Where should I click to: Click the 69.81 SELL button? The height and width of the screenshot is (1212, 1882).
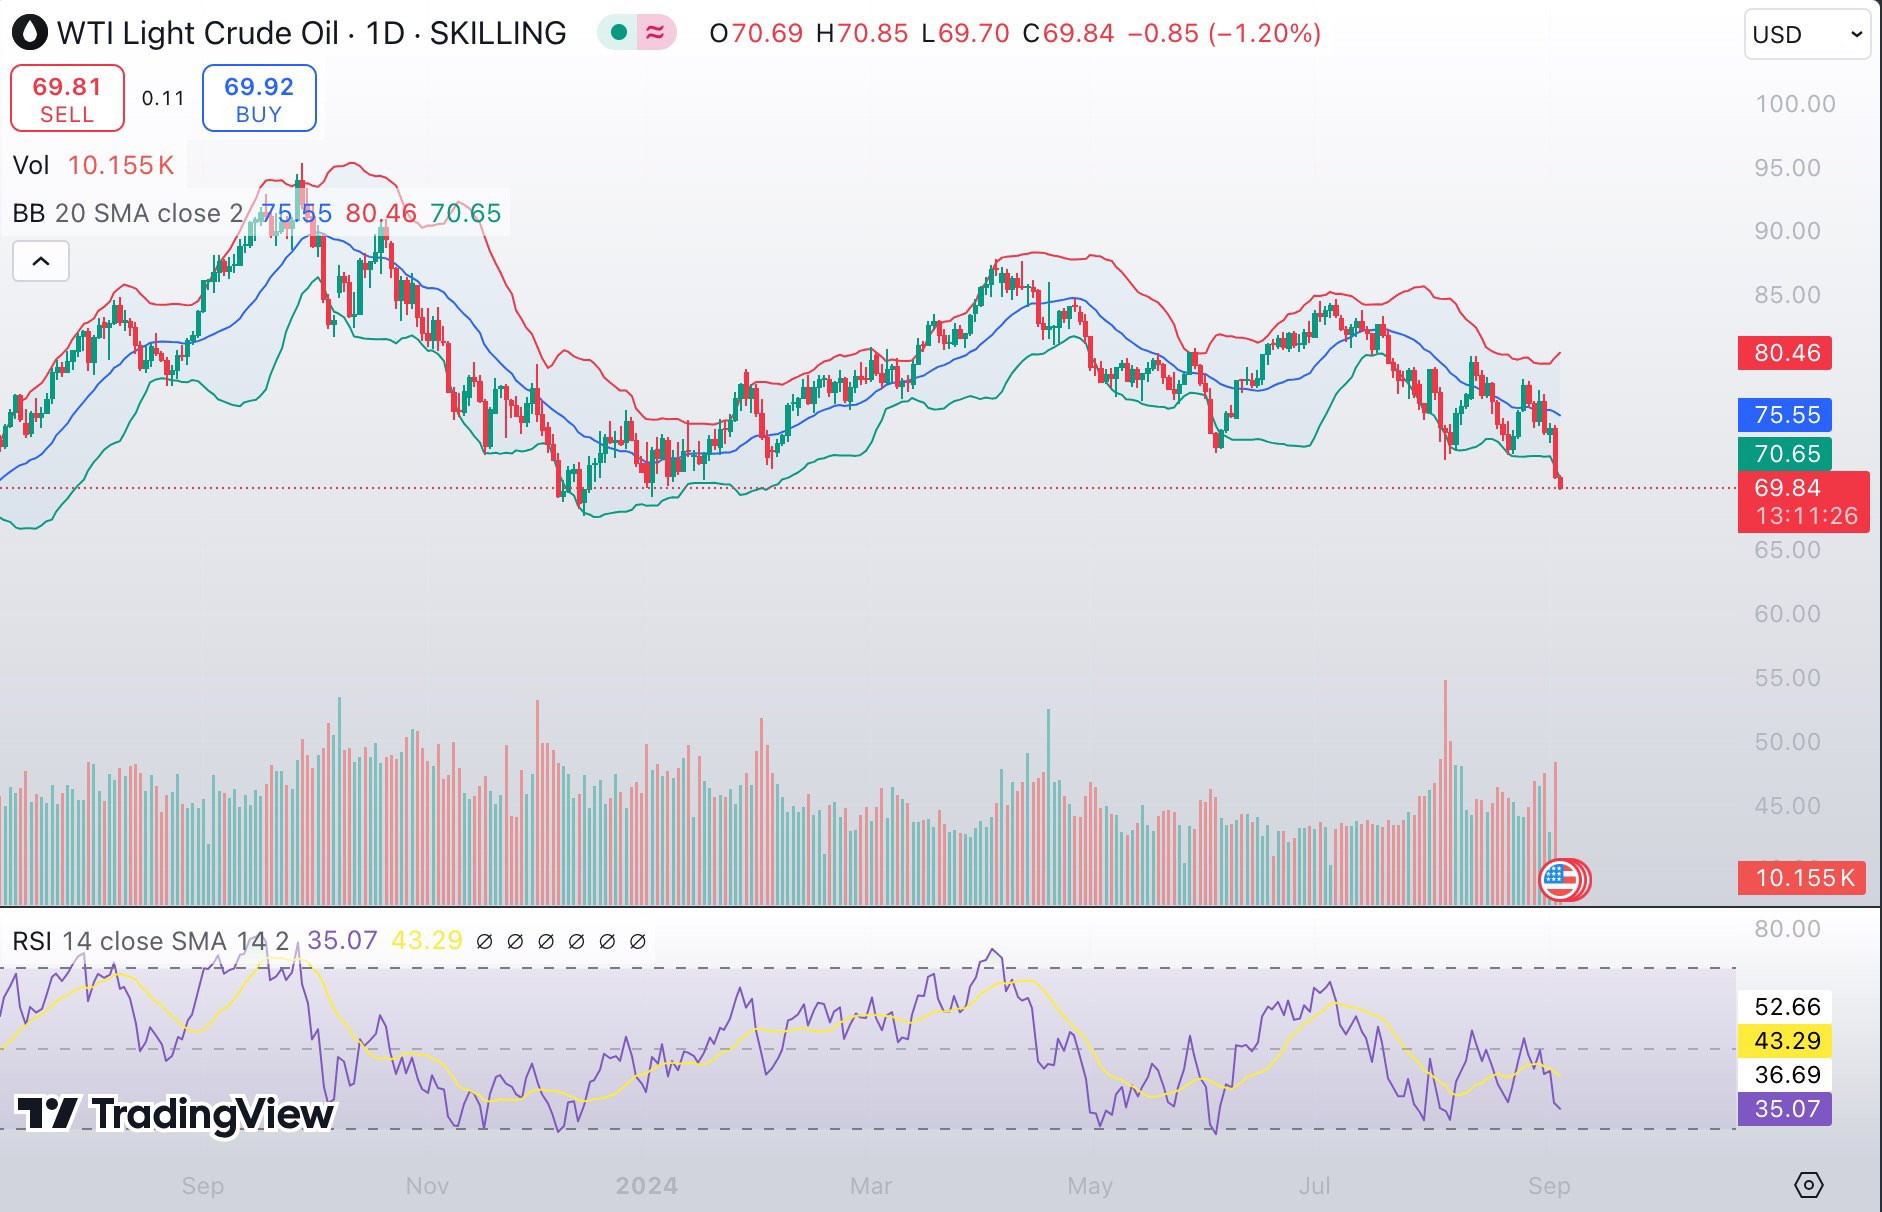[67, 98]
